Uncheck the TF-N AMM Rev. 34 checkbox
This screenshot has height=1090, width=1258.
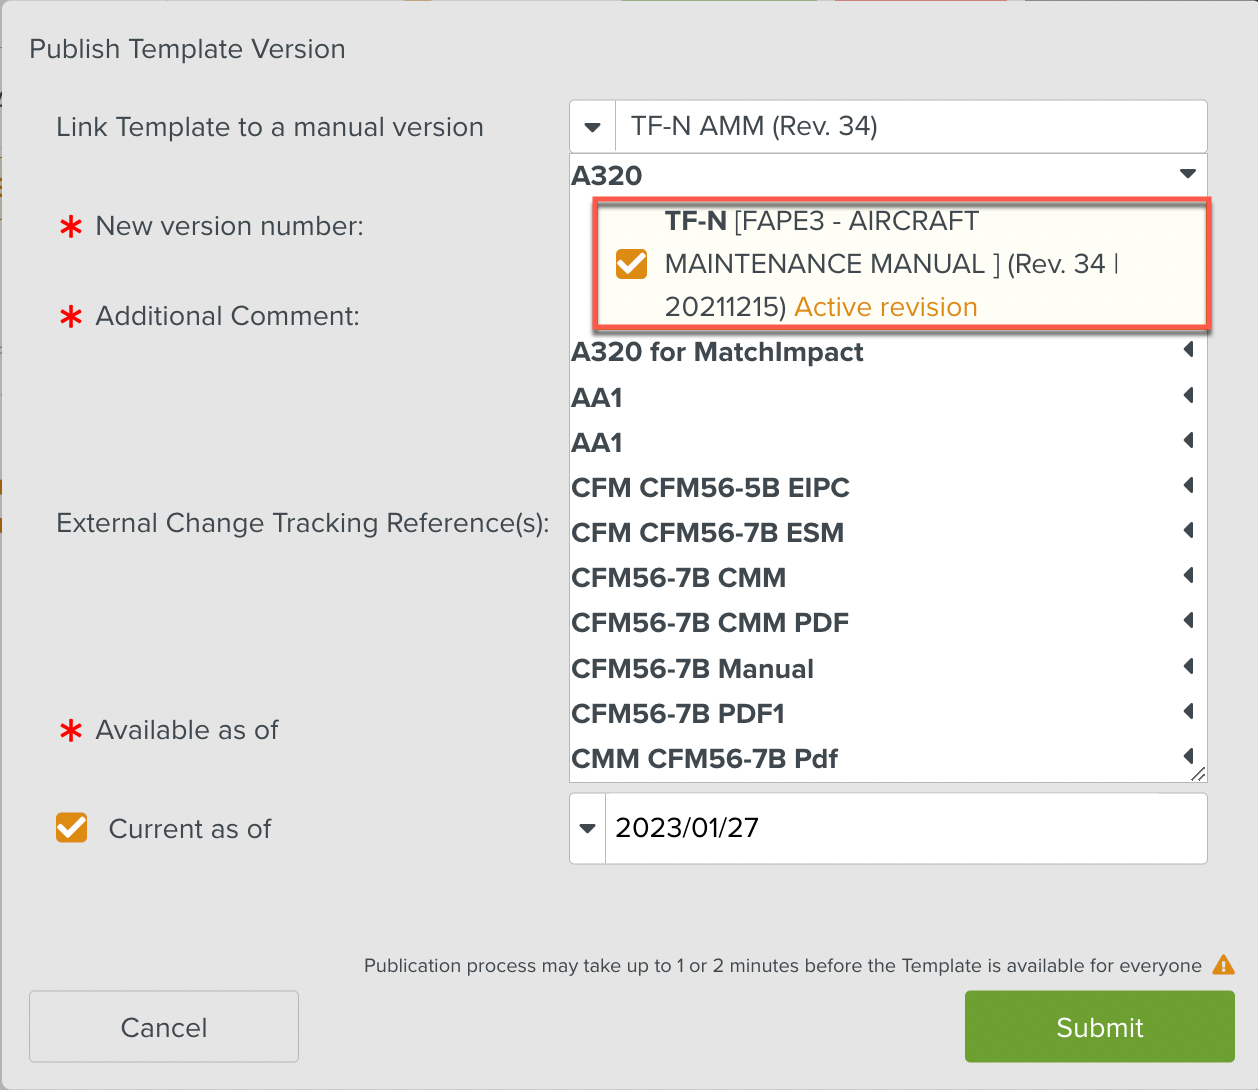click(631, 264)
